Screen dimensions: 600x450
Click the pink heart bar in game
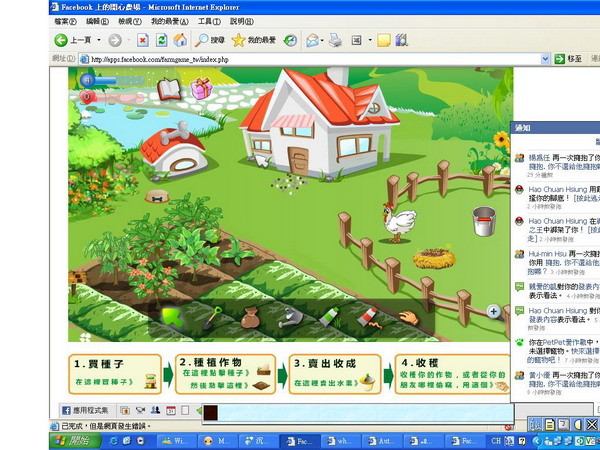coord(112,97)
